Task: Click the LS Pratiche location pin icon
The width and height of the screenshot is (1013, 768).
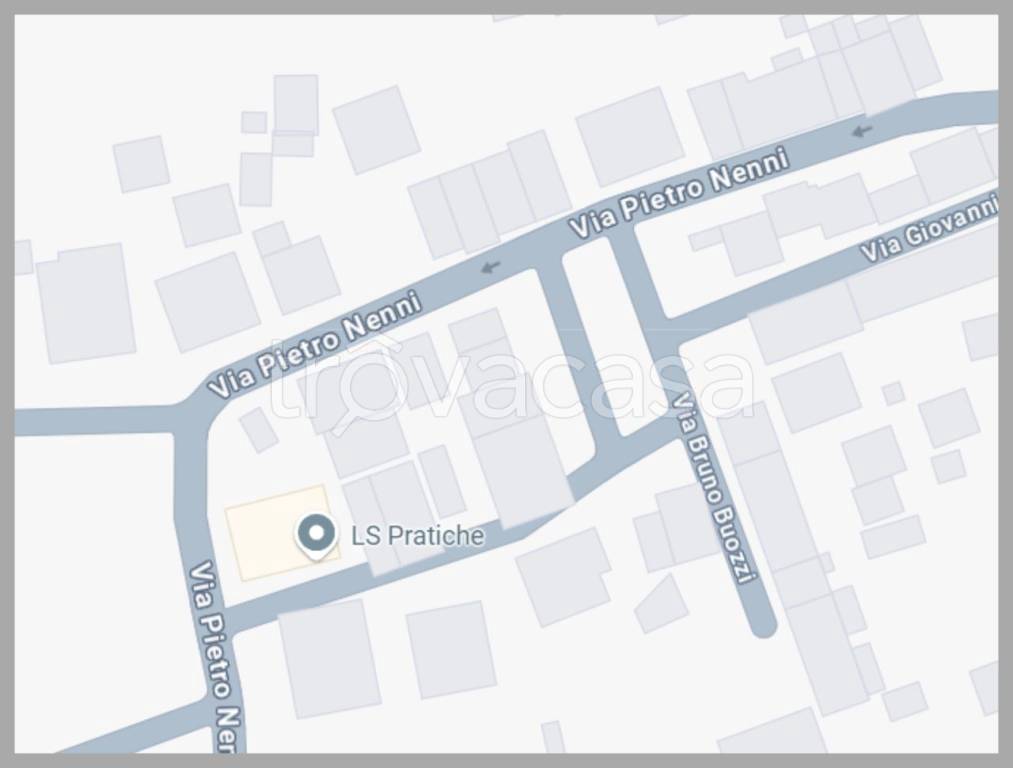Action: point(316,537)
